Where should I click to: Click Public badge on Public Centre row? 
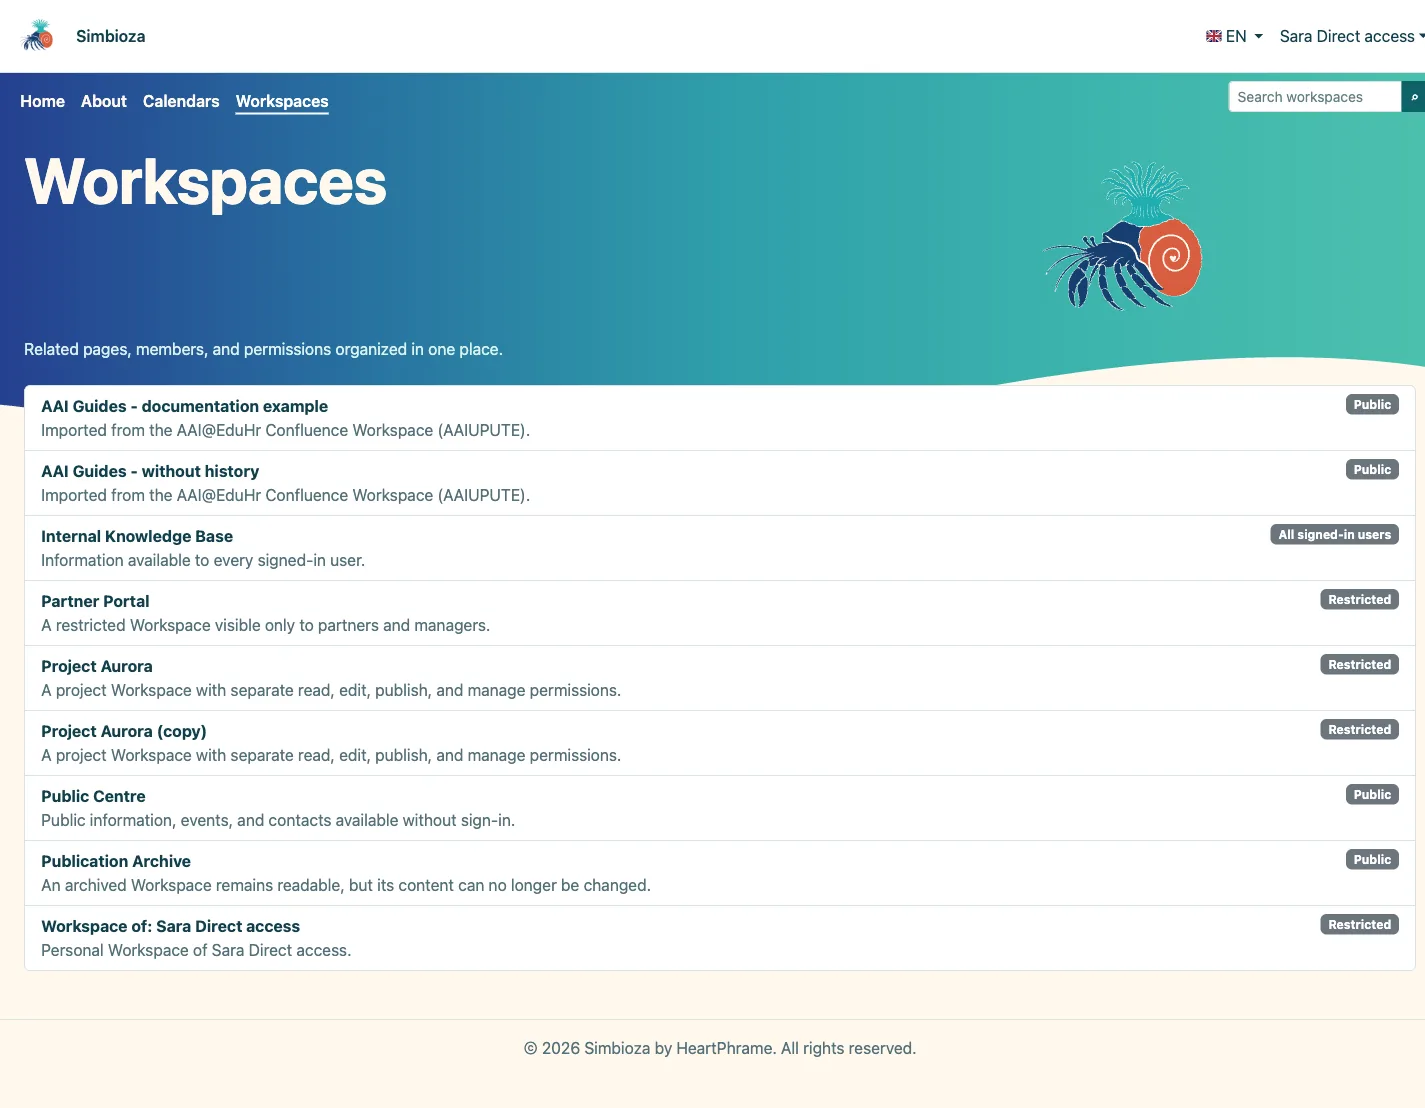tap(1372, 795)
